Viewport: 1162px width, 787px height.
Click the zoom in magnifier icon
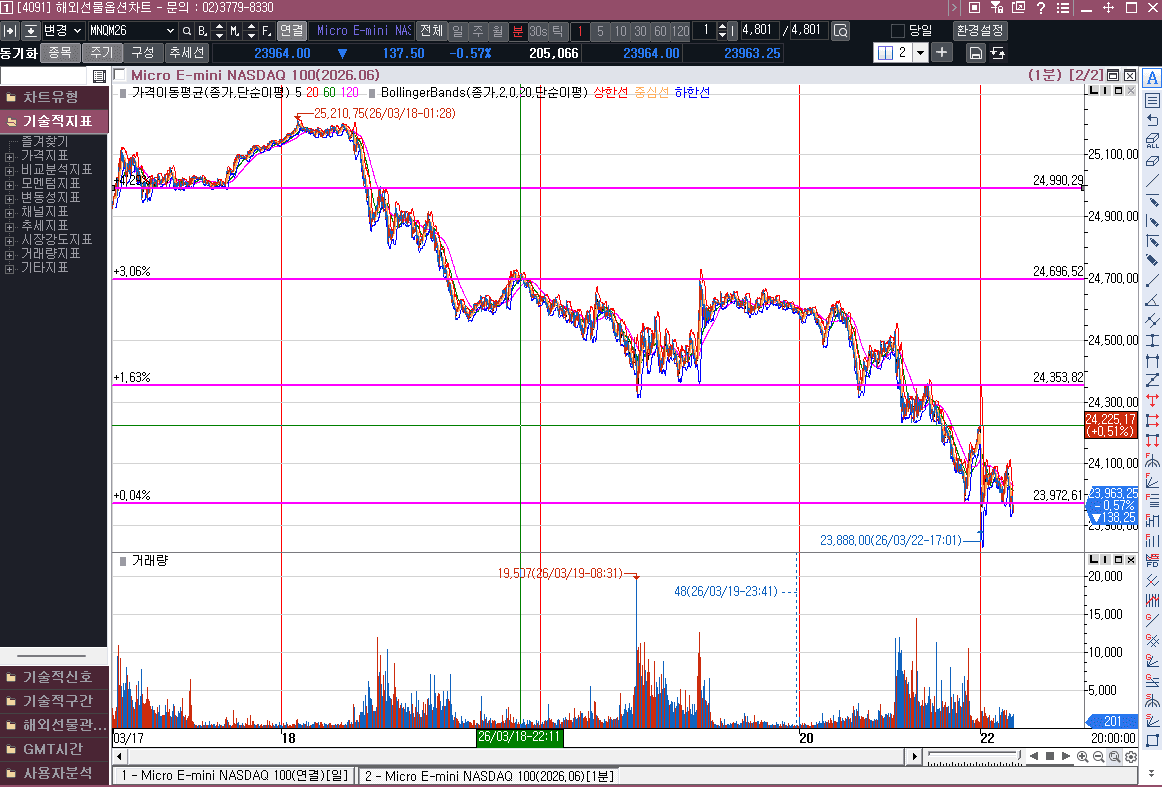click(x=1083, y=757)
